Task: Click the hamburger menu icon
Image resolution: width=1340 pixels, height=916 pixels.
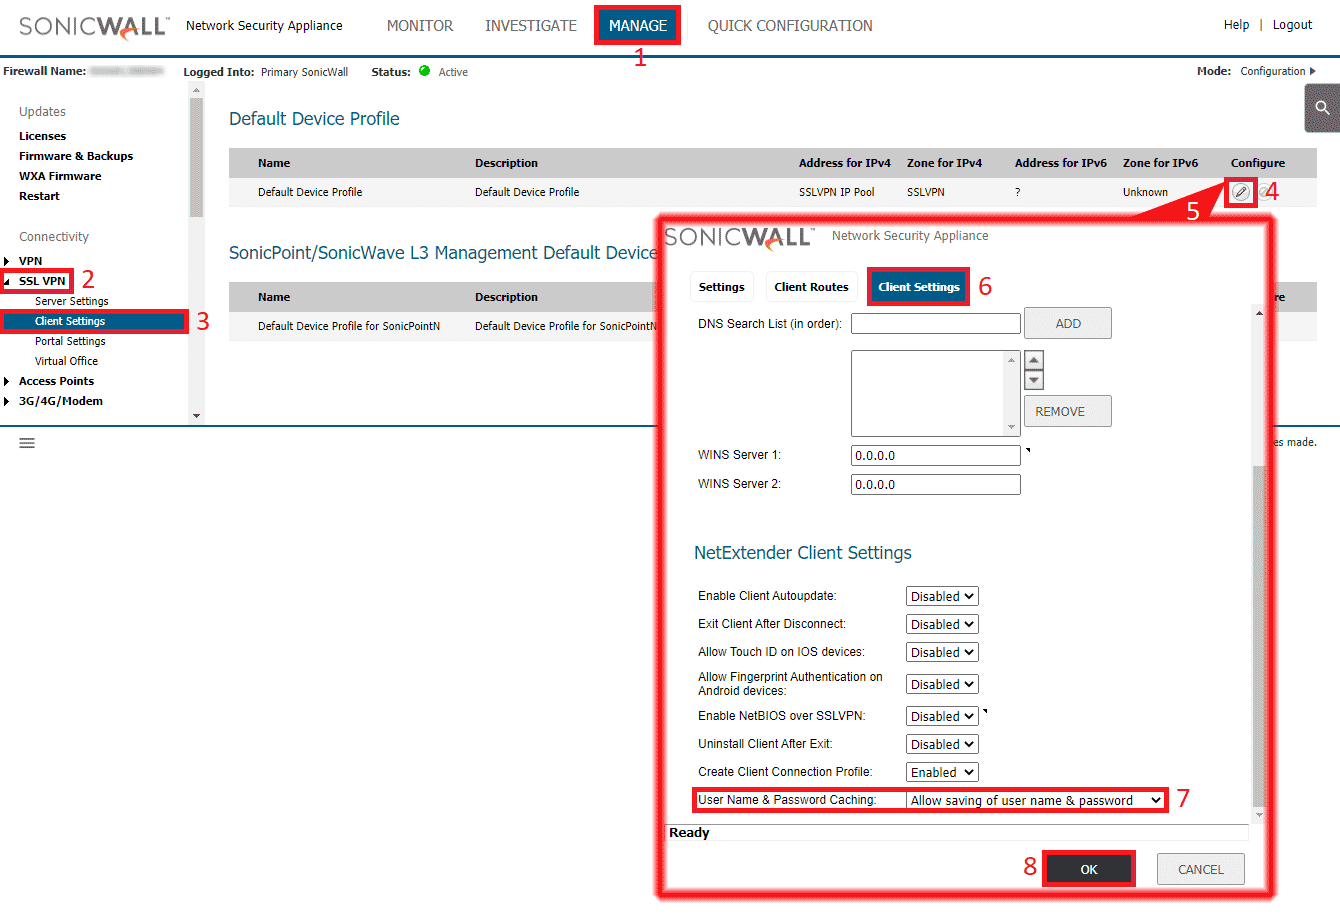Action: click(x=27, y=443)
